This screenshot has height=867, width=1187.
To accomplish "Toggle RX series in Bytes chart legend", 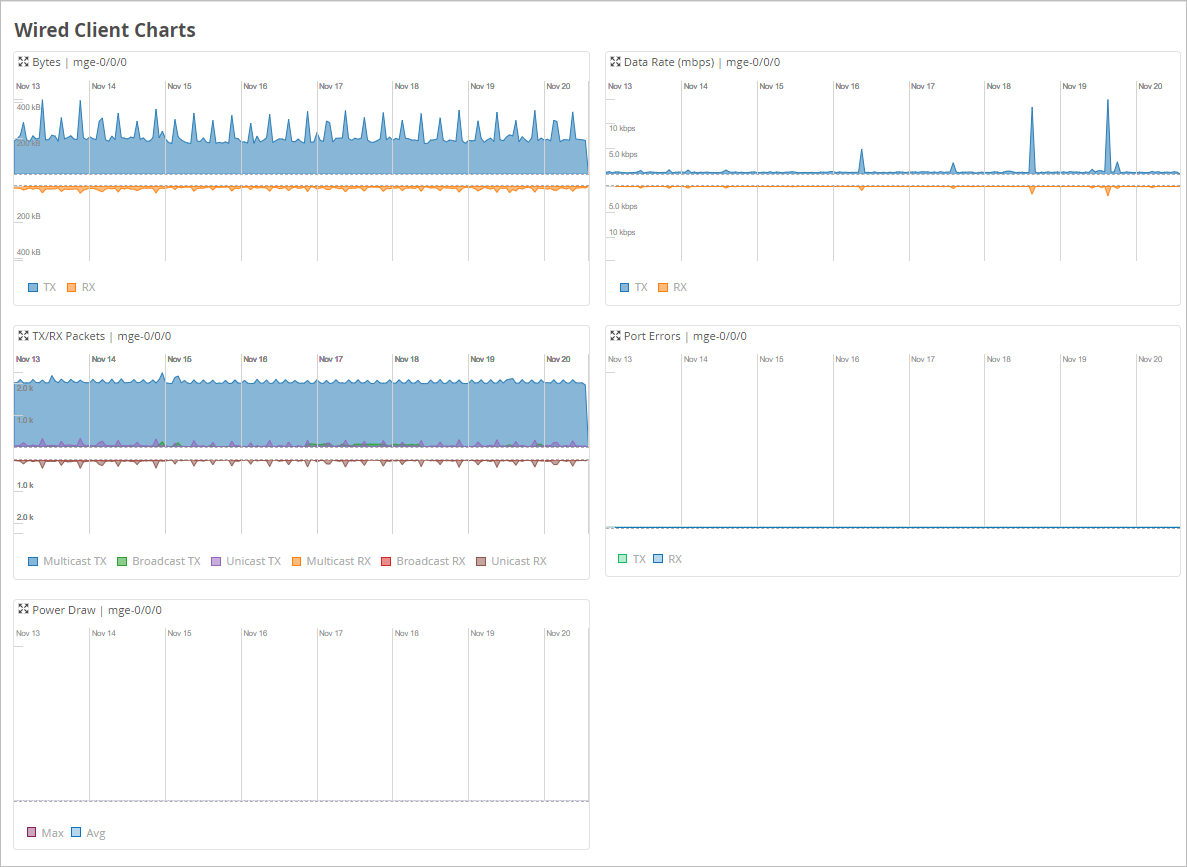I will [x=81, y=287].
